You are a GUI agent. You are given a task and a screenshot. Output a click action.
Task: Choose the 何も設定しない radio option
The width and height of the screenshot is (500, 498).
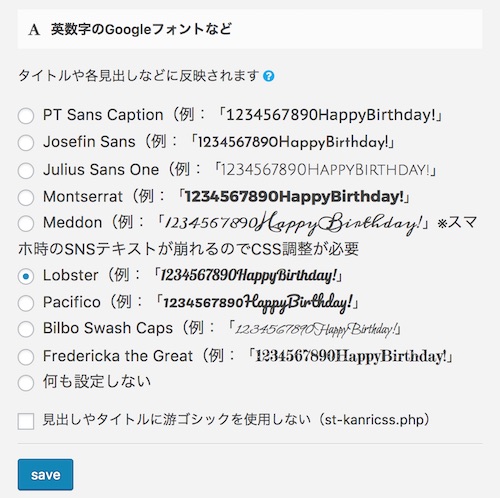26,383
